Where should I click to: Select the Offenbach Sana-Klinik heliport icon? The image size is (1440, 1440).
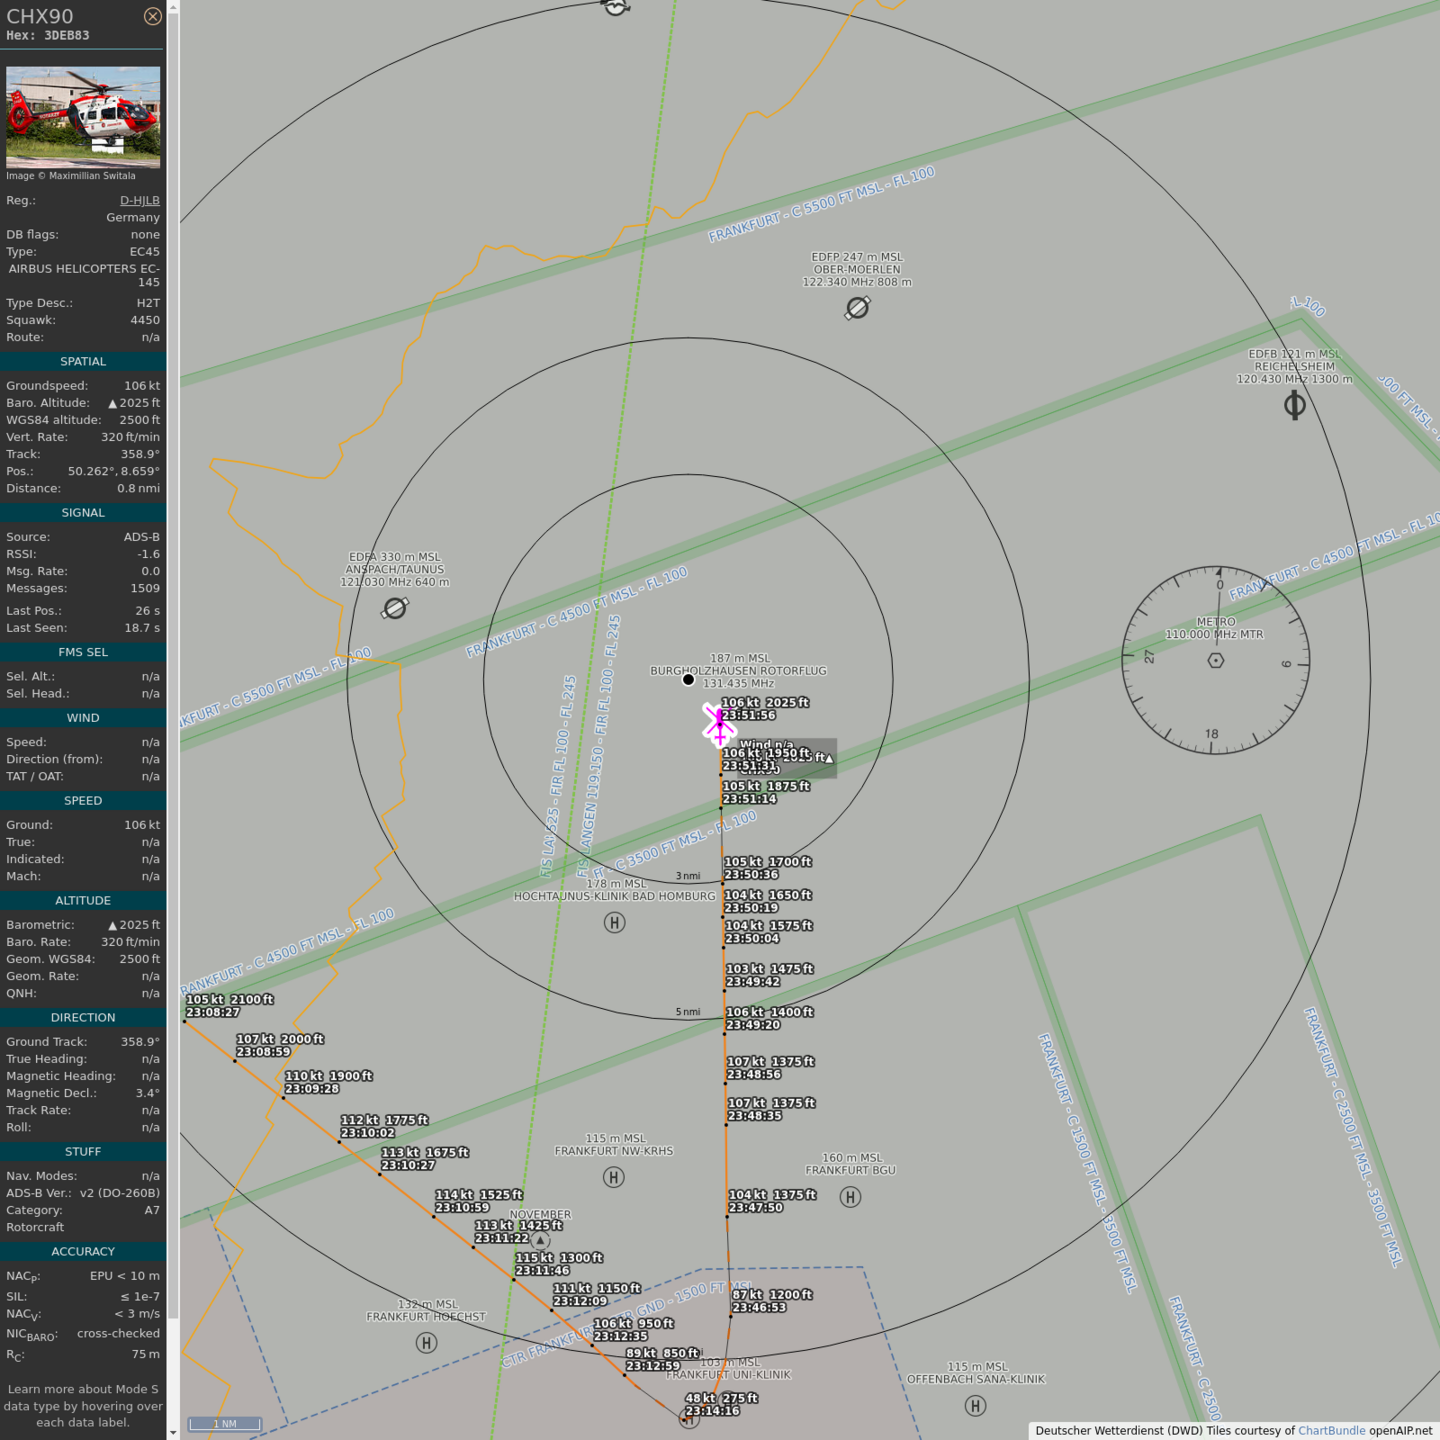coord(976,1406)
